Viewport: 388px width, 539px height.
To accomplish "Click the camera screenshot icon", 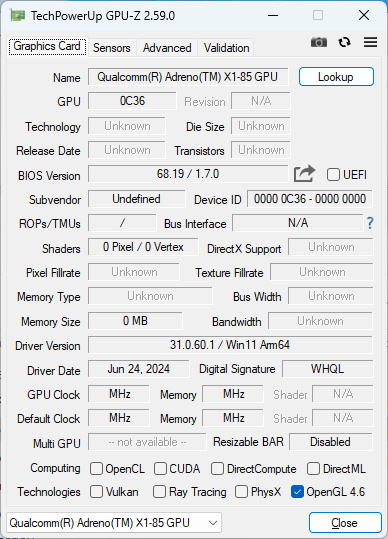I will [x=319, y=42].
